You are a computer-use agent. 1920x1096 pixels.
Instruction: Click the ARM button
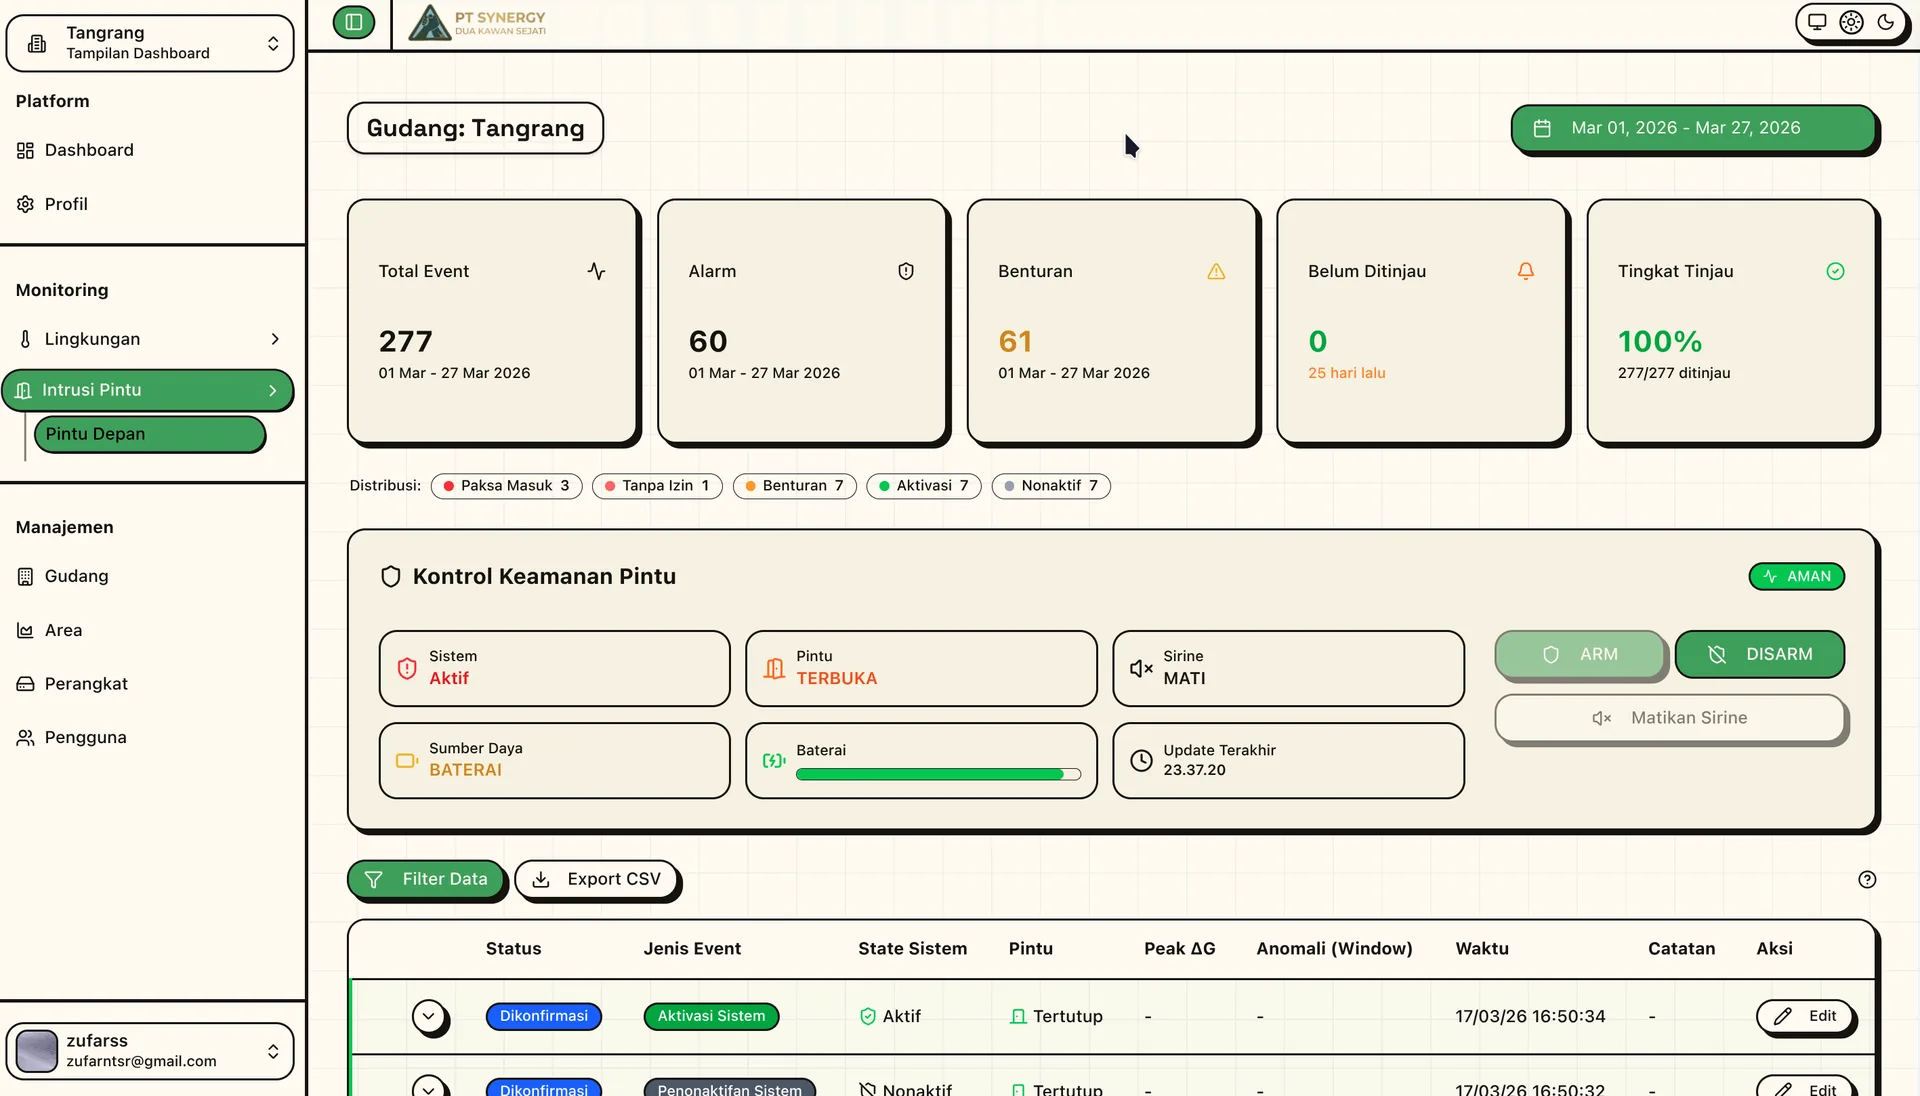(x=1580, y=654)
